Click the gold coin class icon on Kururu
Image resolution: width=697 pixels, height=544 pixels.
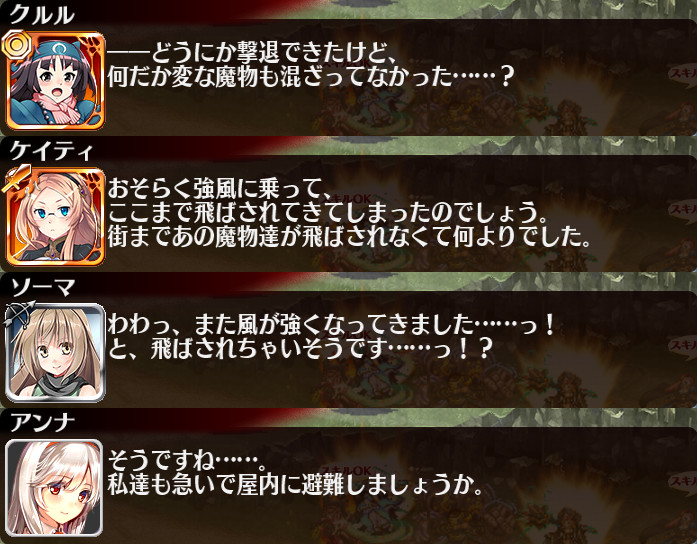pos(16,45)
